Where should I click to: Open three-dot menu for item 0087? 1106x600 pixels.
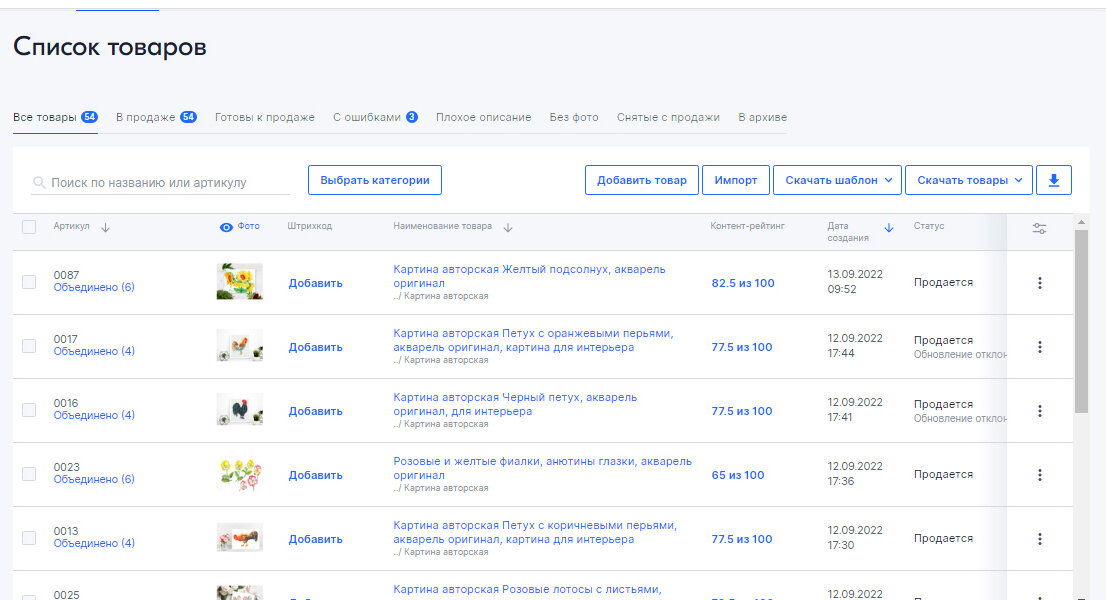1040,283
